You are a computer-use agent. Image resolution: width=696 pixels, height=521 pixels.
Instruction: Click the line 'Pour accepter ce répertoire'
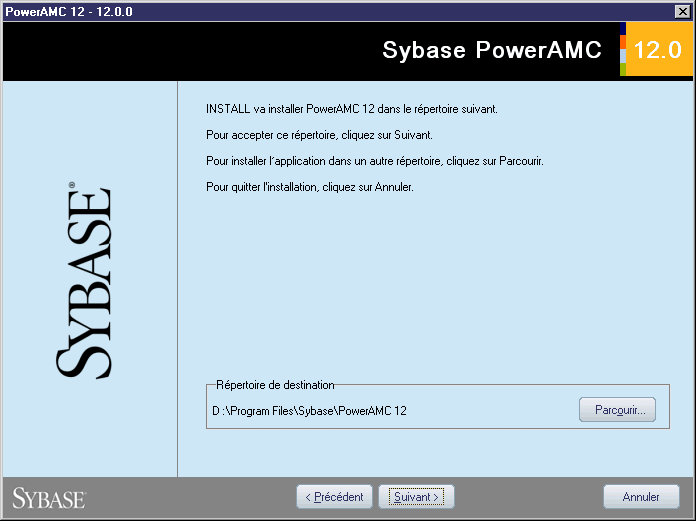(319, 135)
